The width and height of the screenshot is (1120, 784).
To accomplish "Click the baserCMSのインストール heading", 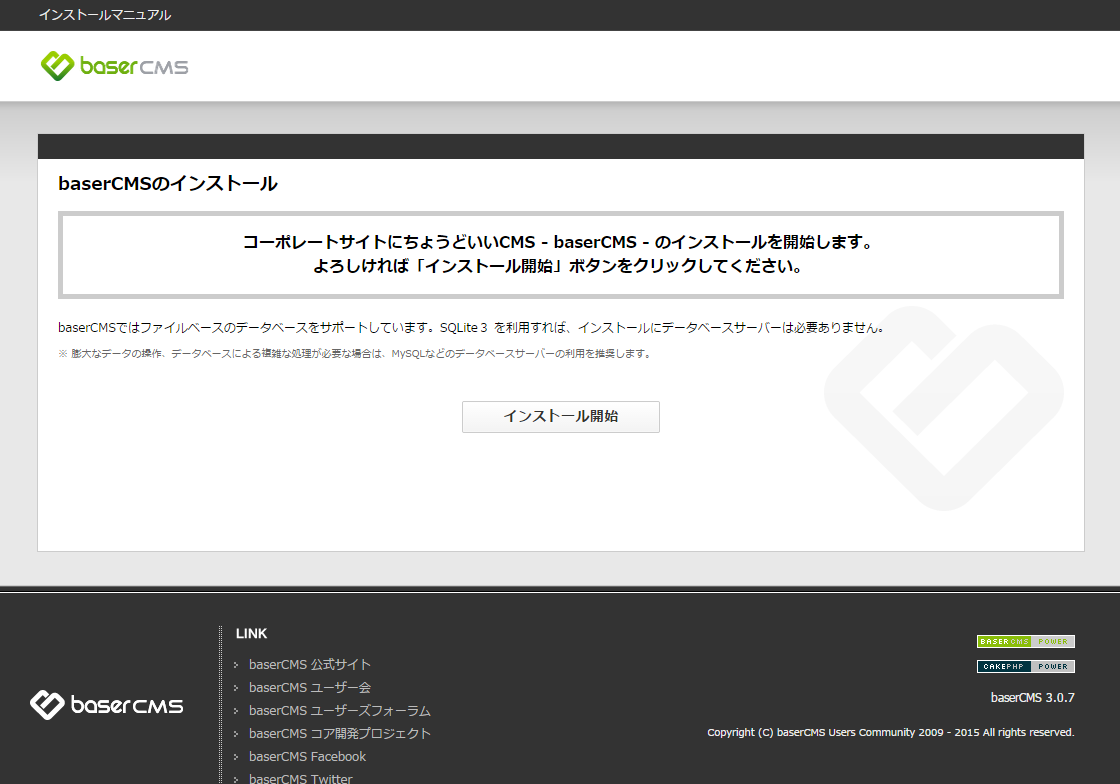I will 168,184.
